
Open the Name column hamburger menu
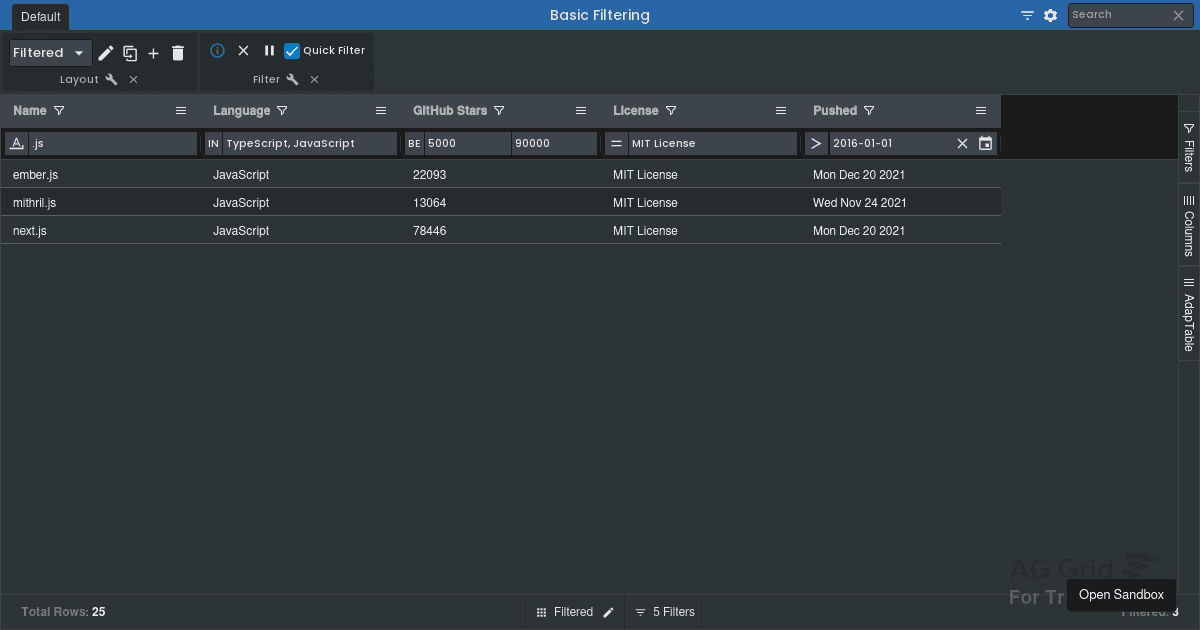(181, 111)
